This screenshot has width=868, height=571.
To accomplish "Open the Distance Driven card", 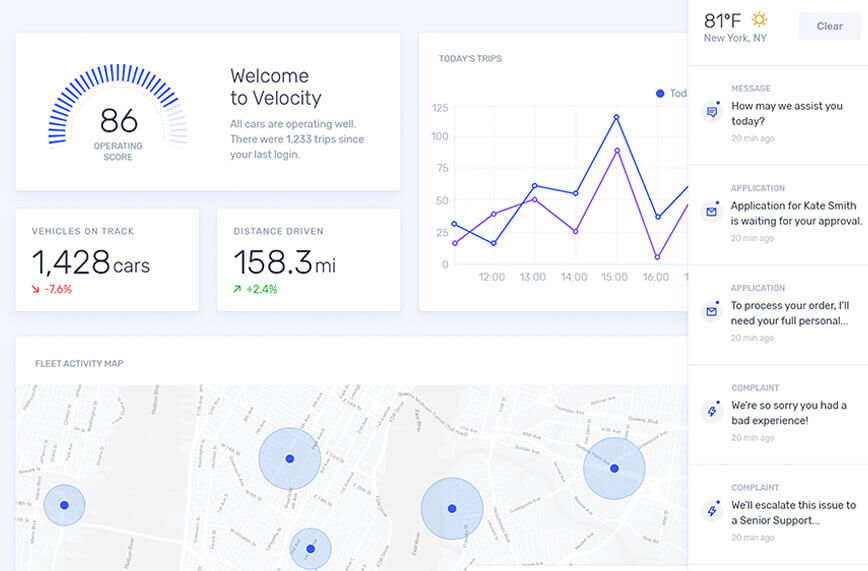I will pos(308,260).
